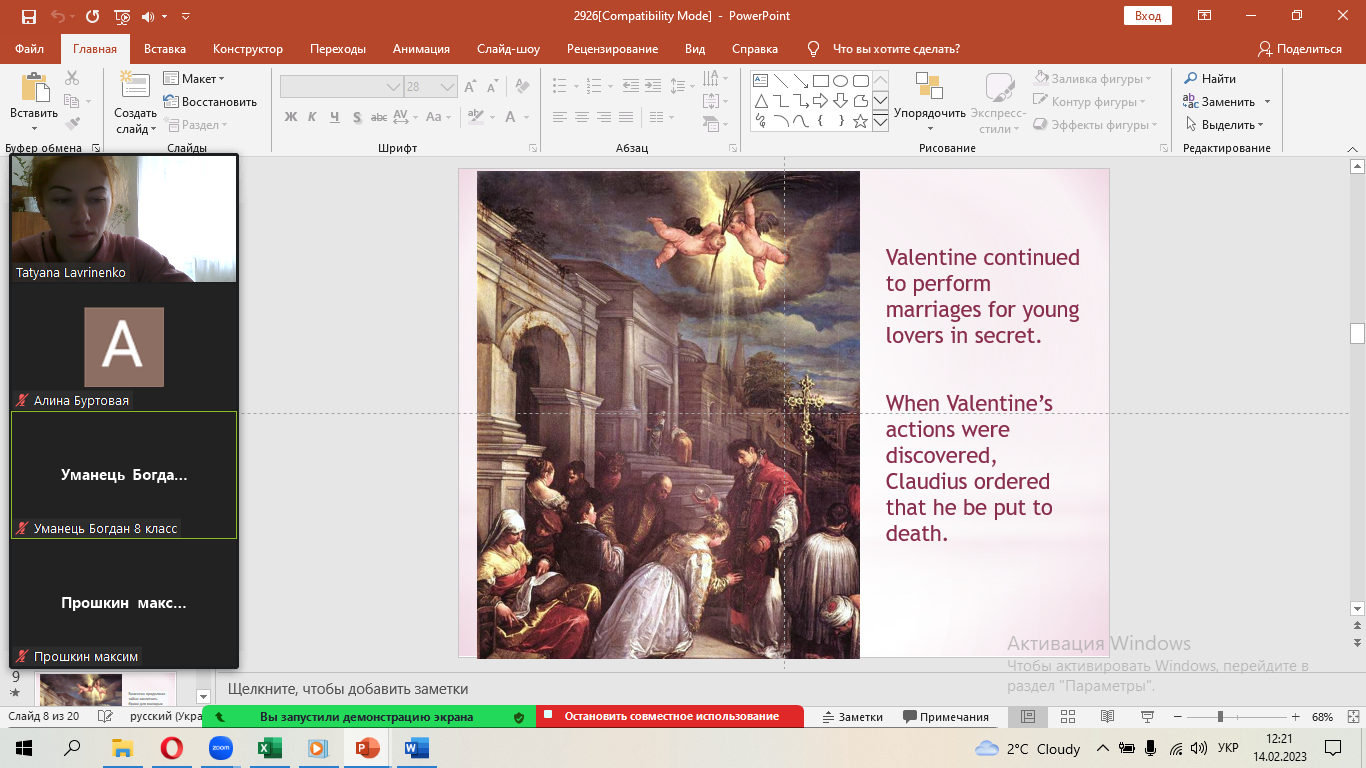Expand the shapes gallery more arrow

coord(881,123)
